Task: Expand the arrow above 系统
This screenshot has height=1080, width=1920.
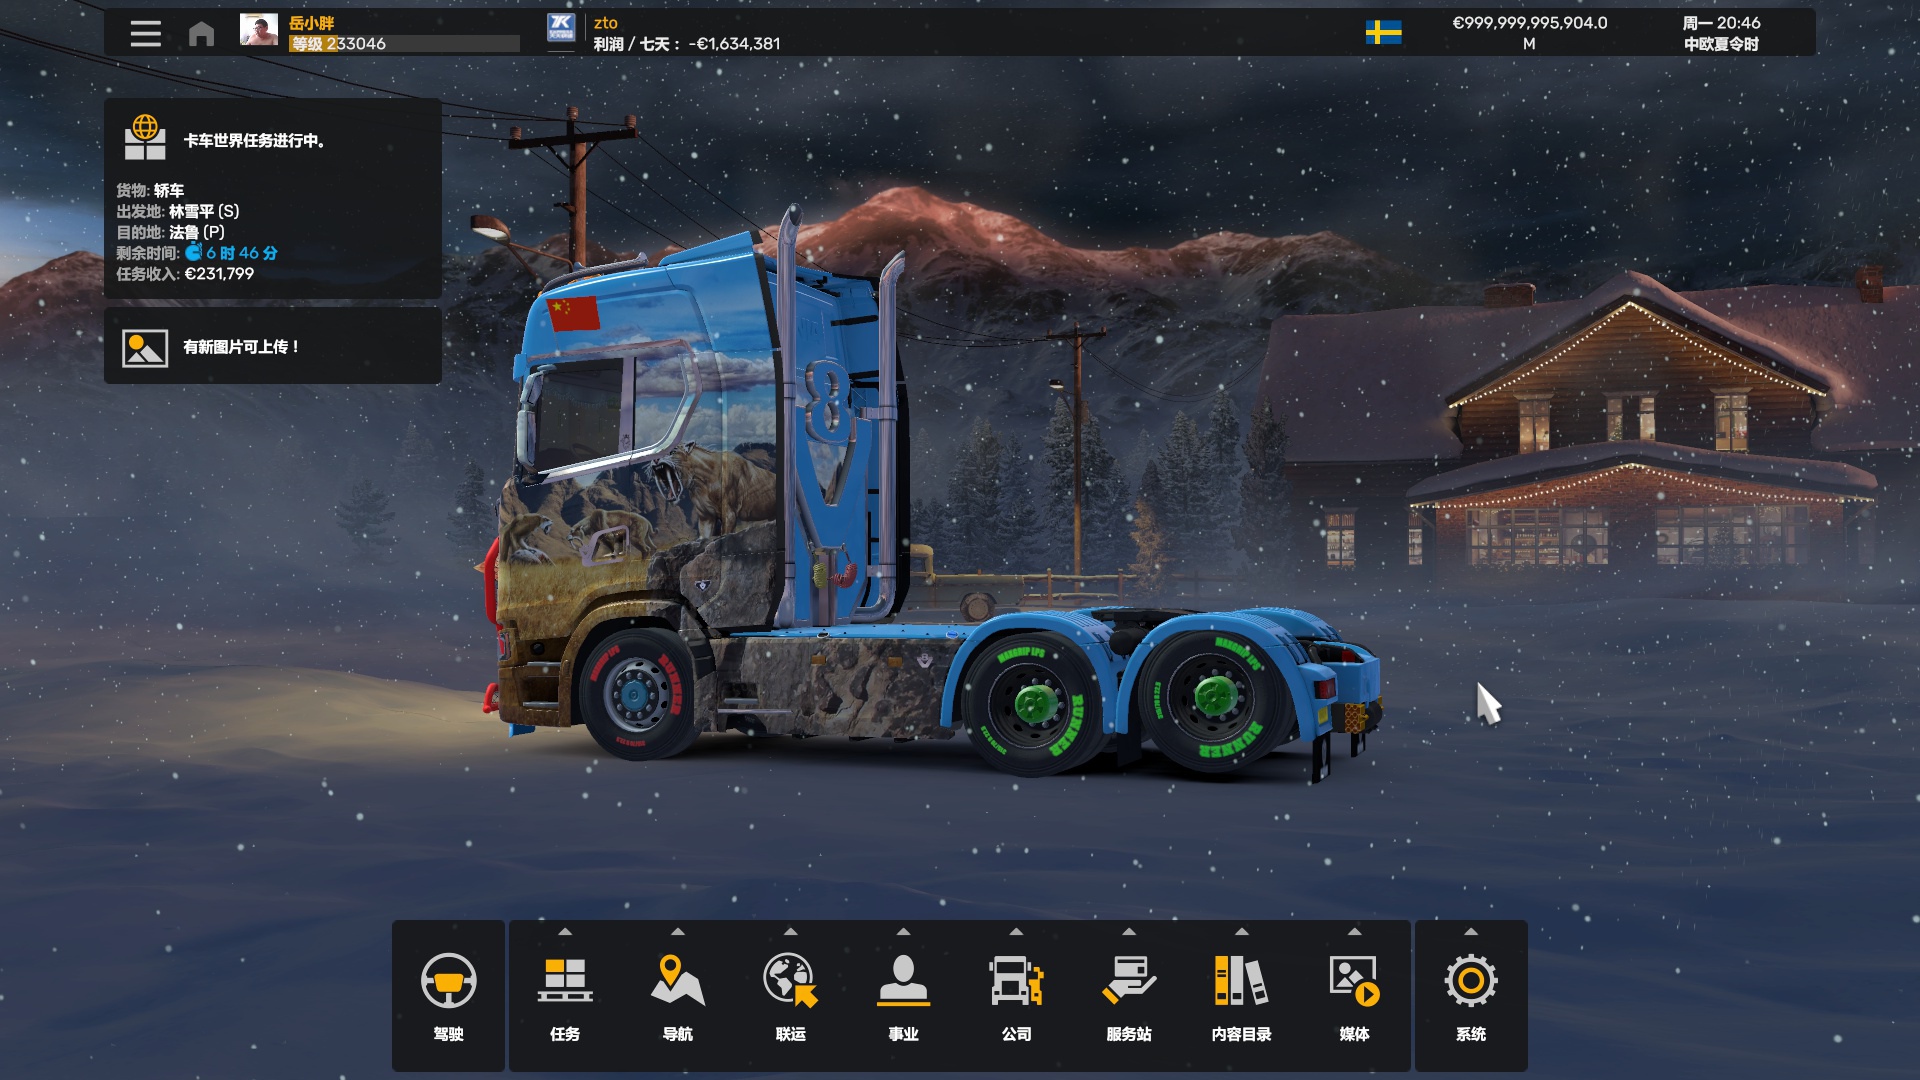Action: tap(1471, 932)
